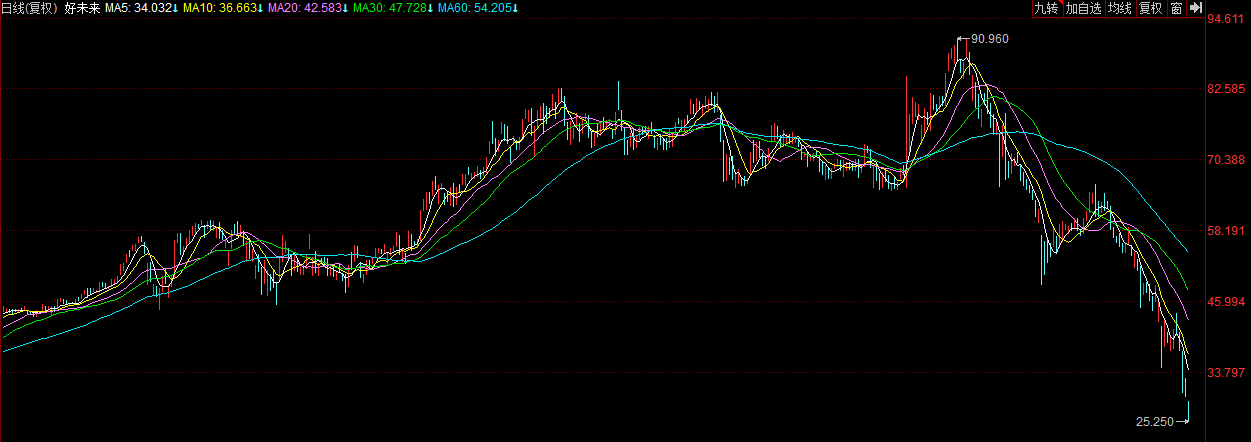1251x442 pixels.
Task: Click the 90.960 high price marker
Action: click(x=990, y=38)
